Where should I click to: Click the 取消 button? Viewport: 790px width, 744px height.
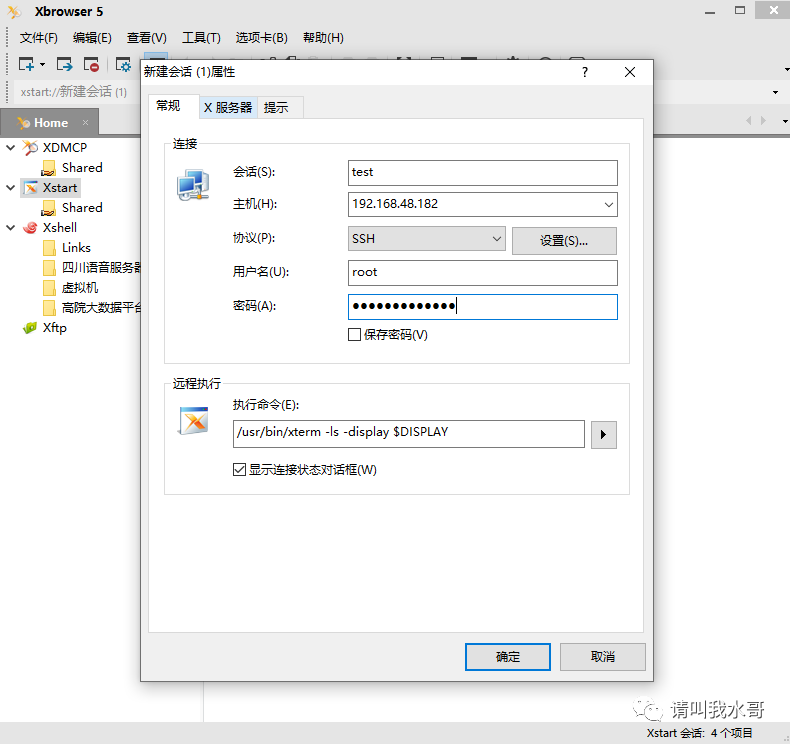[x=603, y=656]
